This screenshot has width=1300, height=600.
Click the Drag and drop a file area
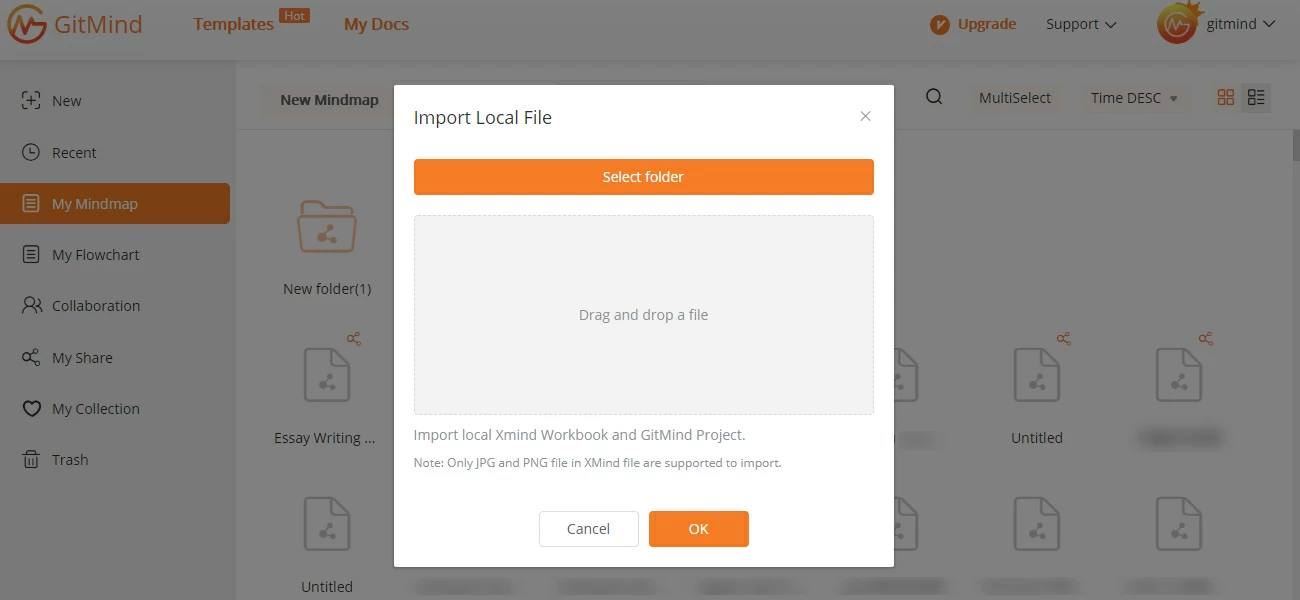tap(644, 315)
